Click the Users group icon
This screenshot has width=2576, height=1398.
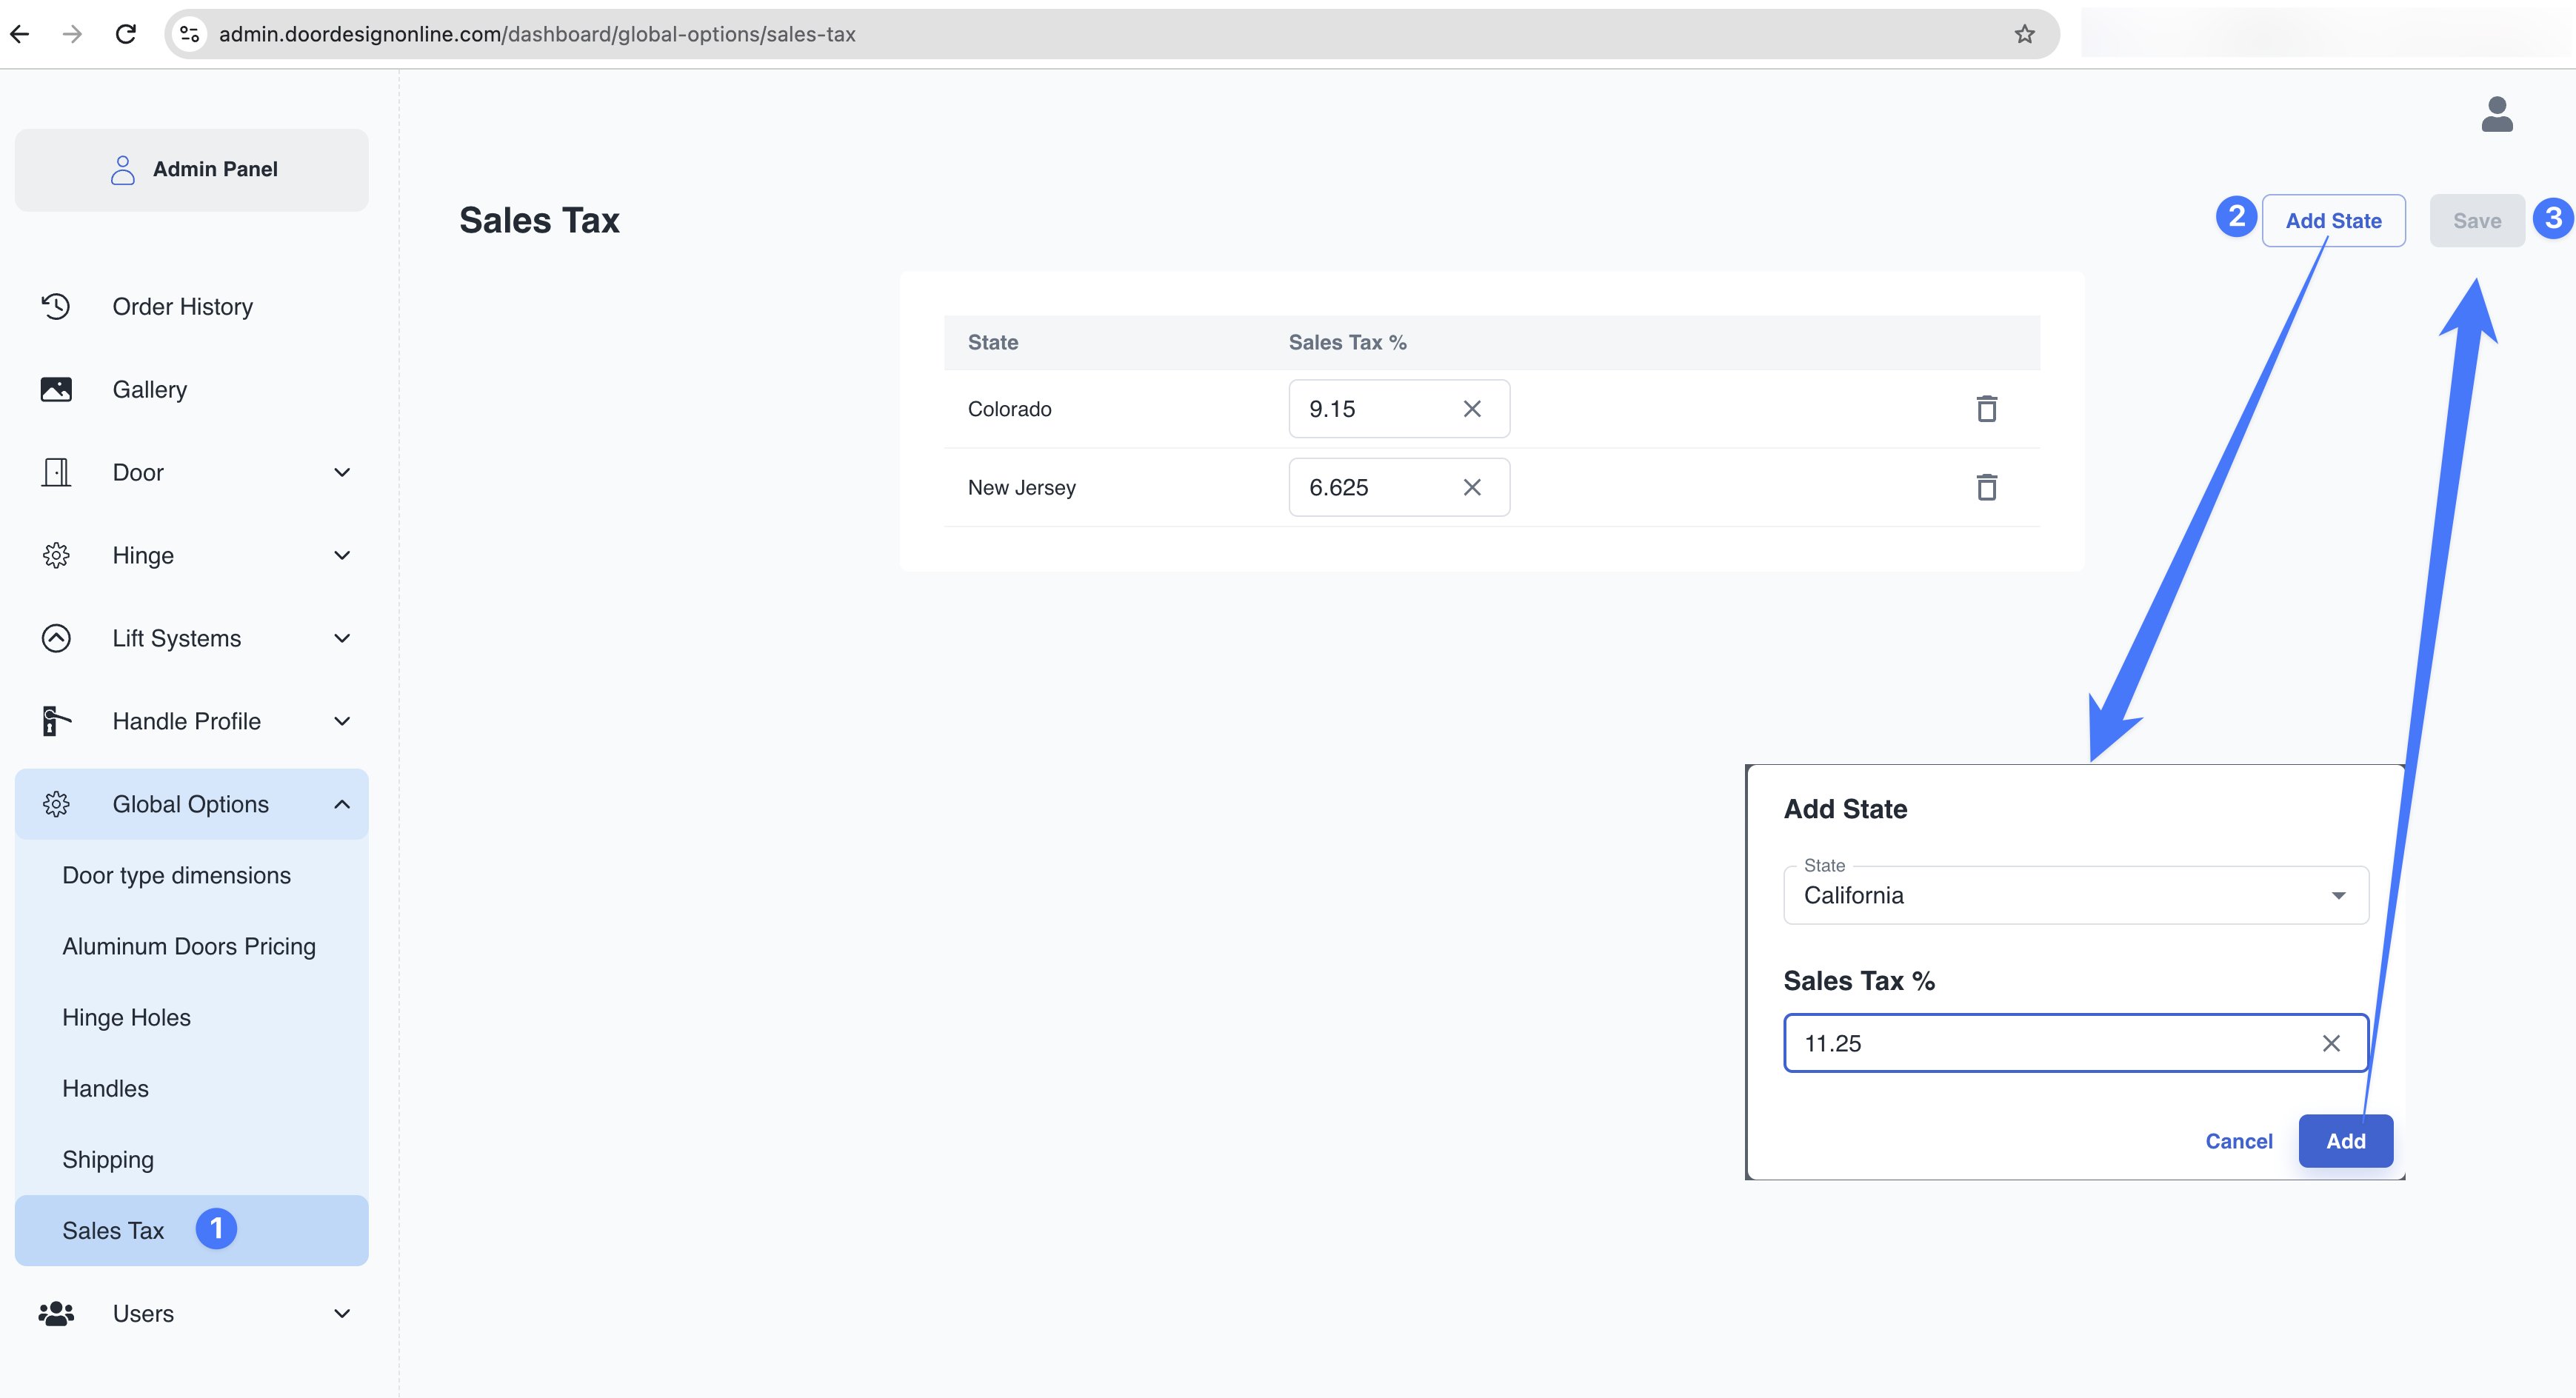click(x=56, y=1313)
